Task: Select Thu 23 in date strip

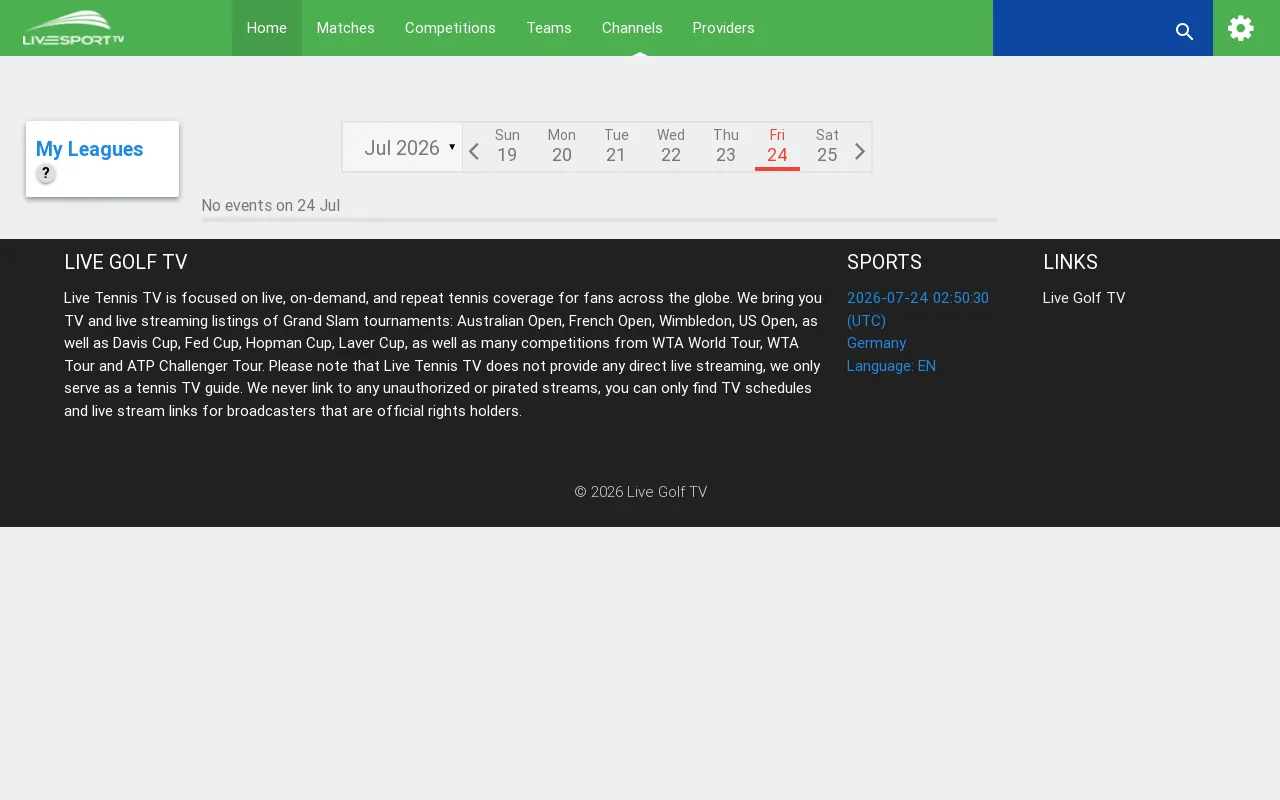Action: [726, 146]
